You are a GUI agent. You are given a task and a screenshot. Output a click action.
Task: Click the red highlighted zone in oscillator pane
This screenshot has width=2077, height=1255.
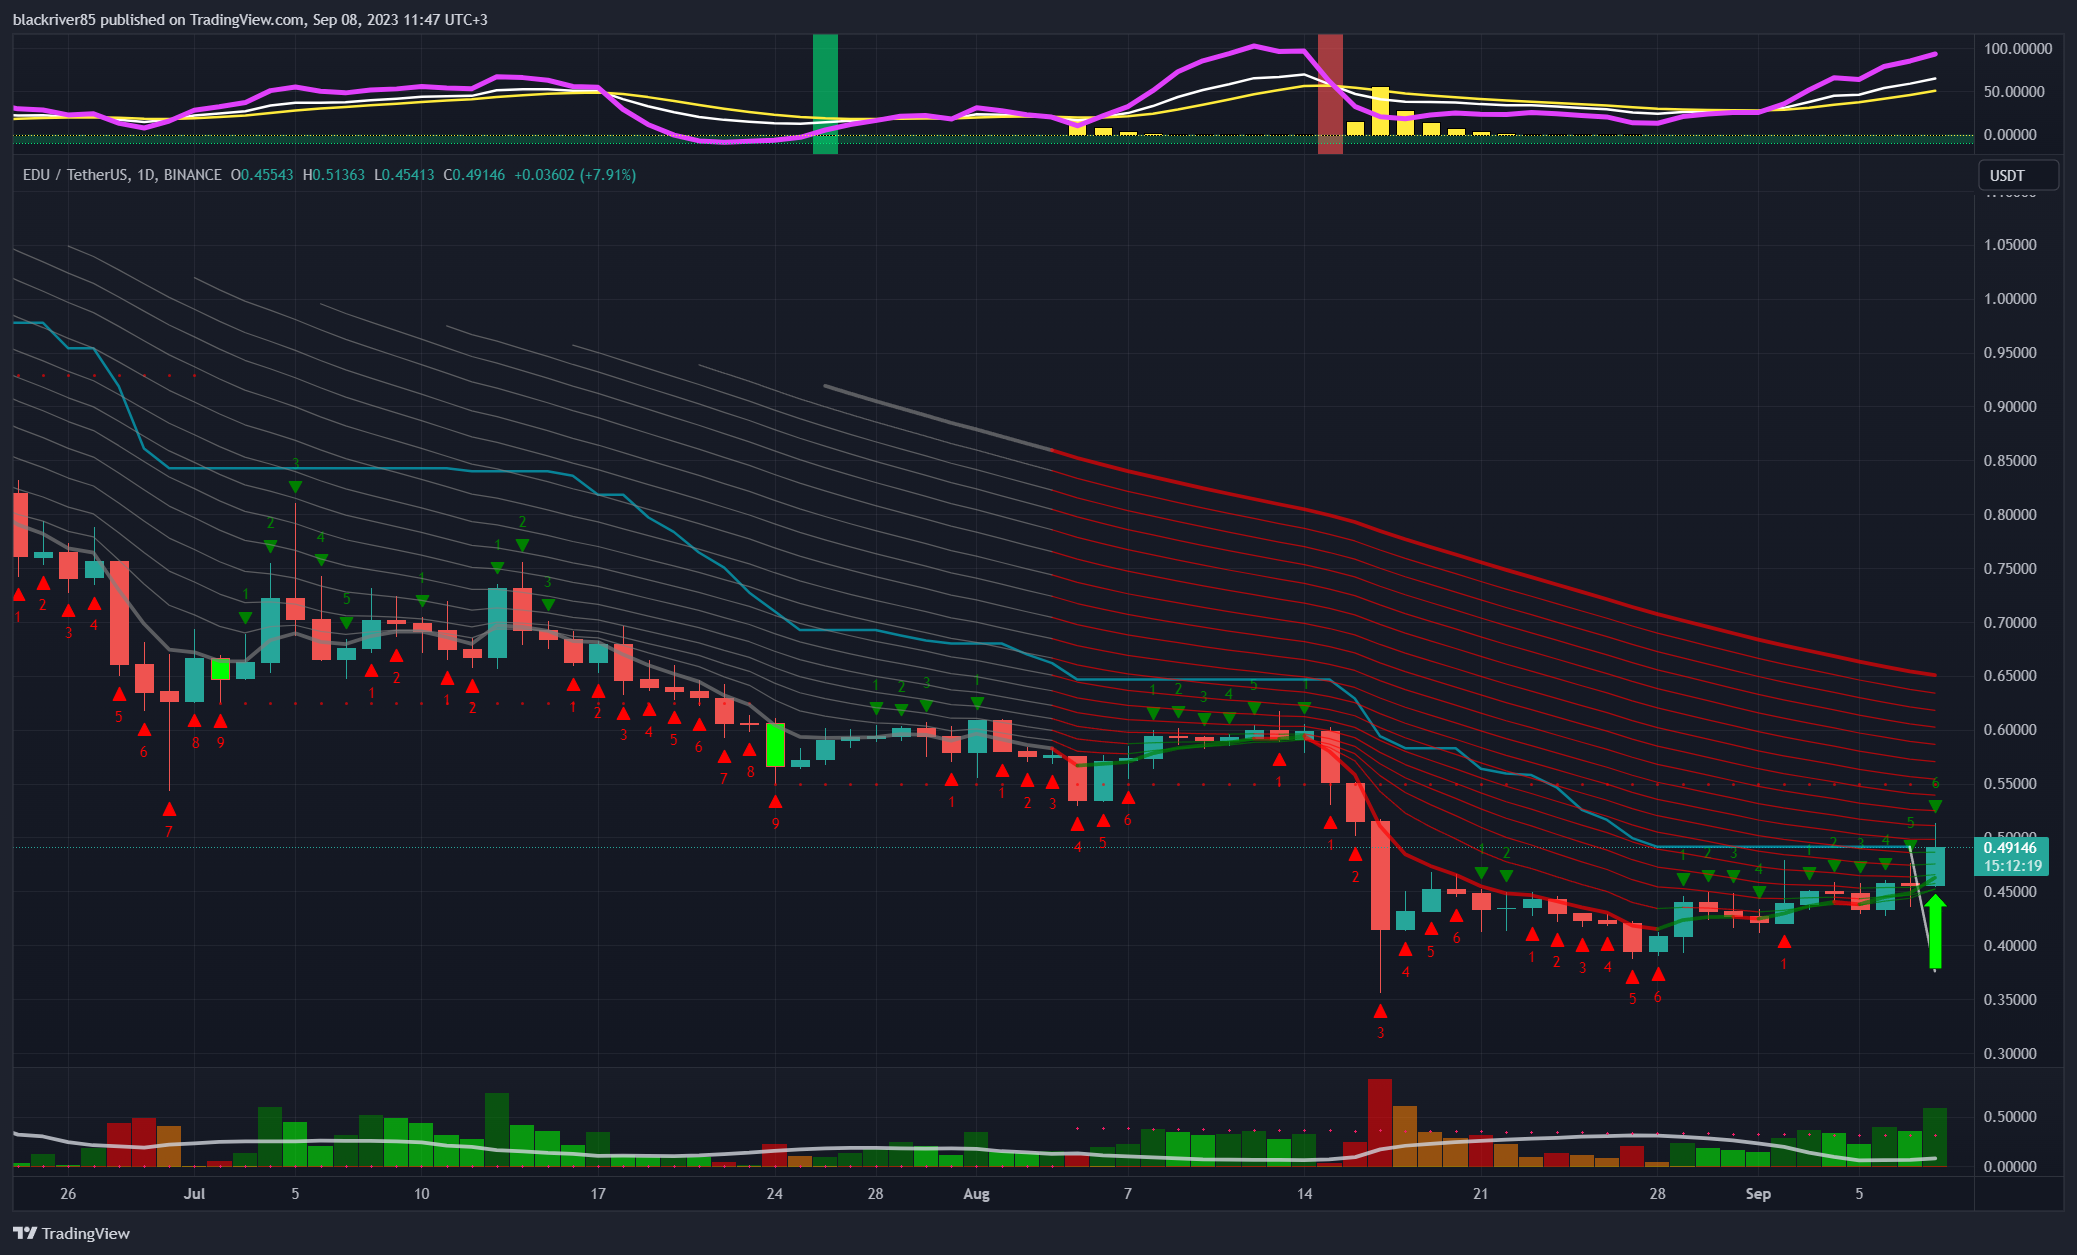[x=1330, y=94]
